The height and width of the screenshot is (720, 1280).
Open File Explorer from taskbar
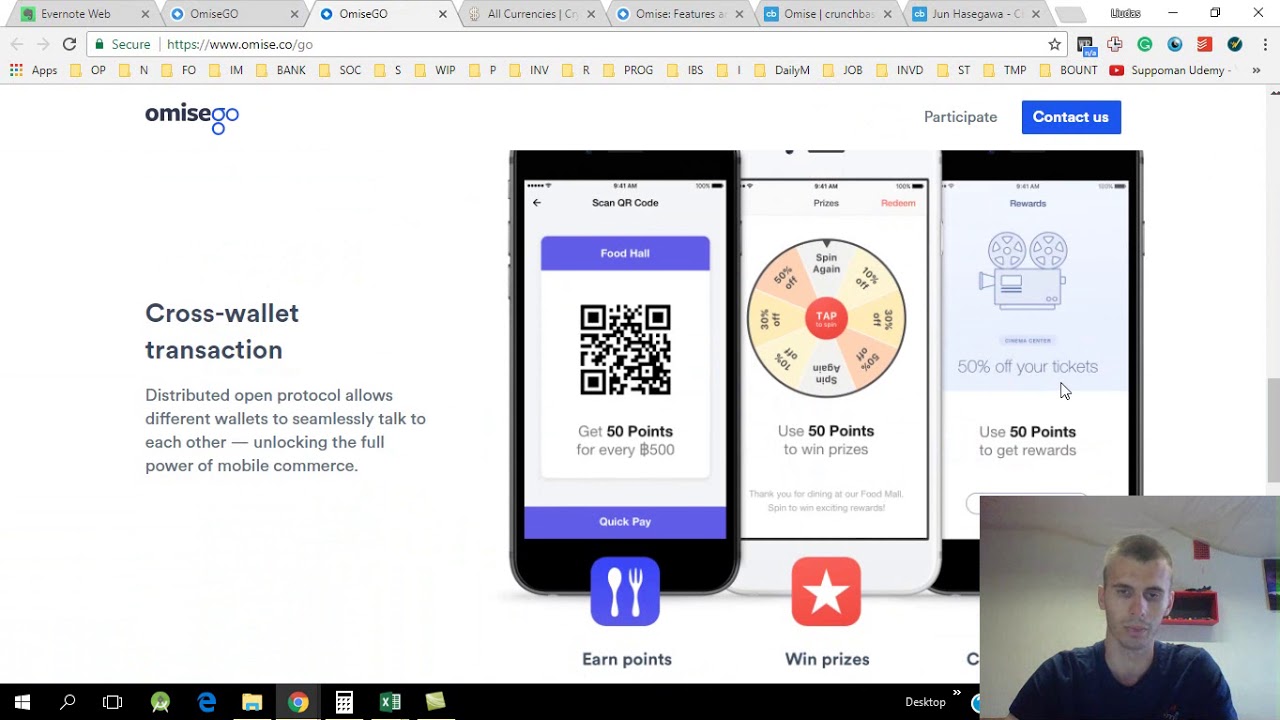[252, 702]
